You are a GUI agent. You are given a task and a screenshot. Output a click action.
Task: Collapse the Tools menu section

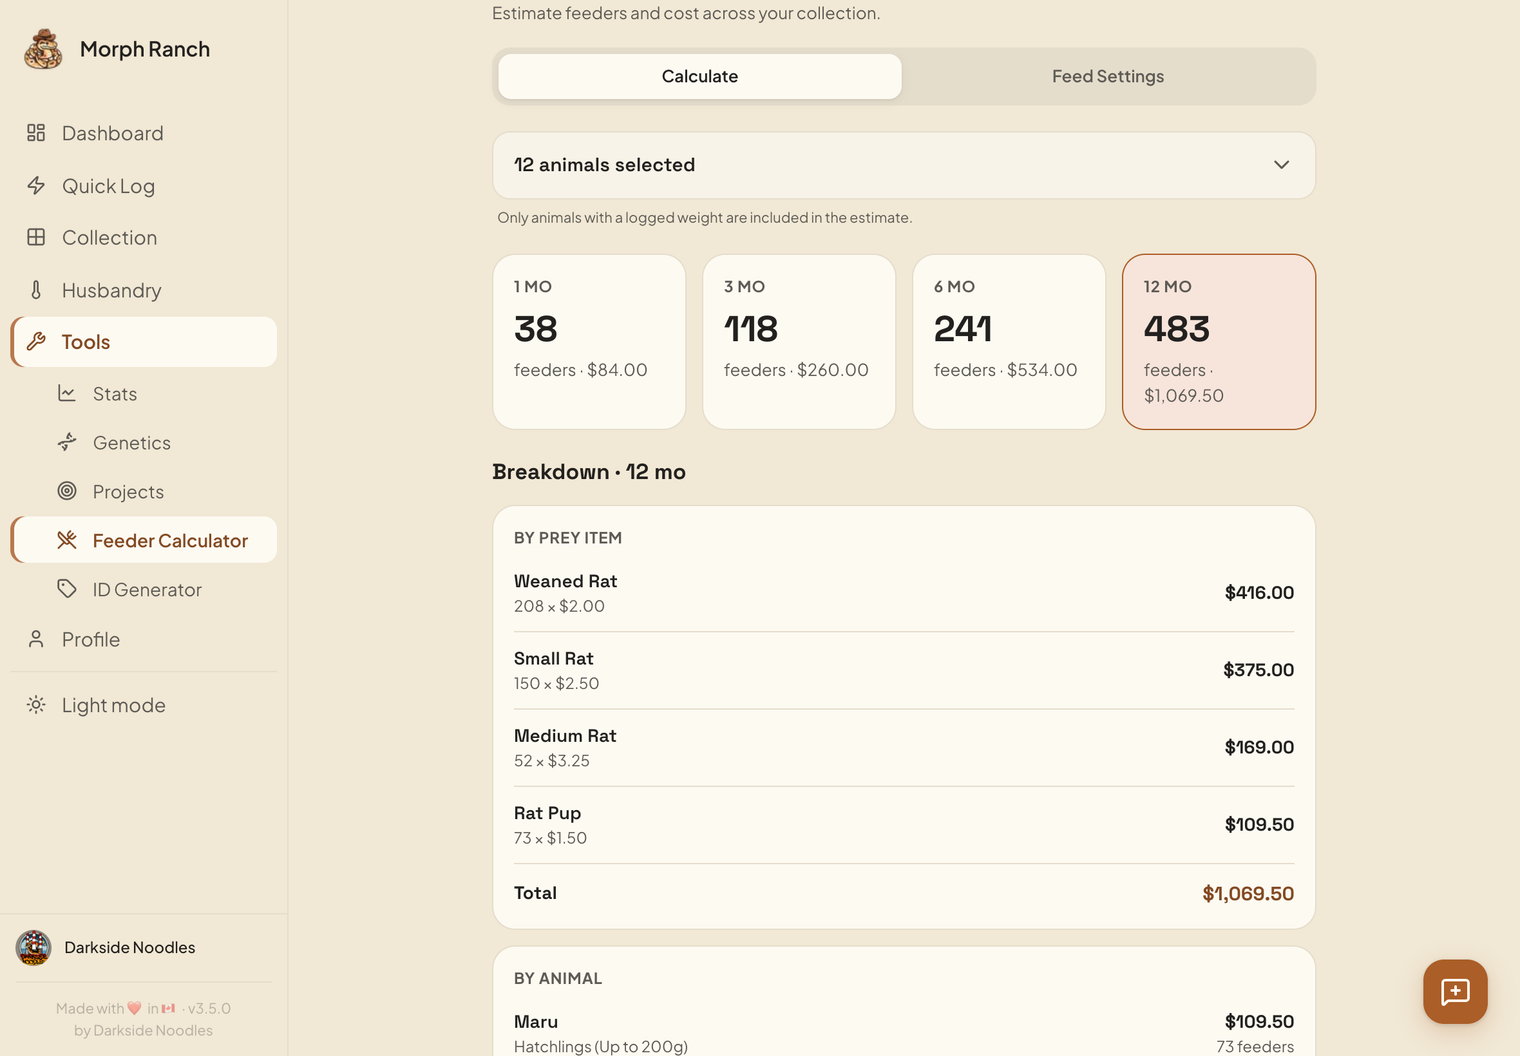(143, 342)
